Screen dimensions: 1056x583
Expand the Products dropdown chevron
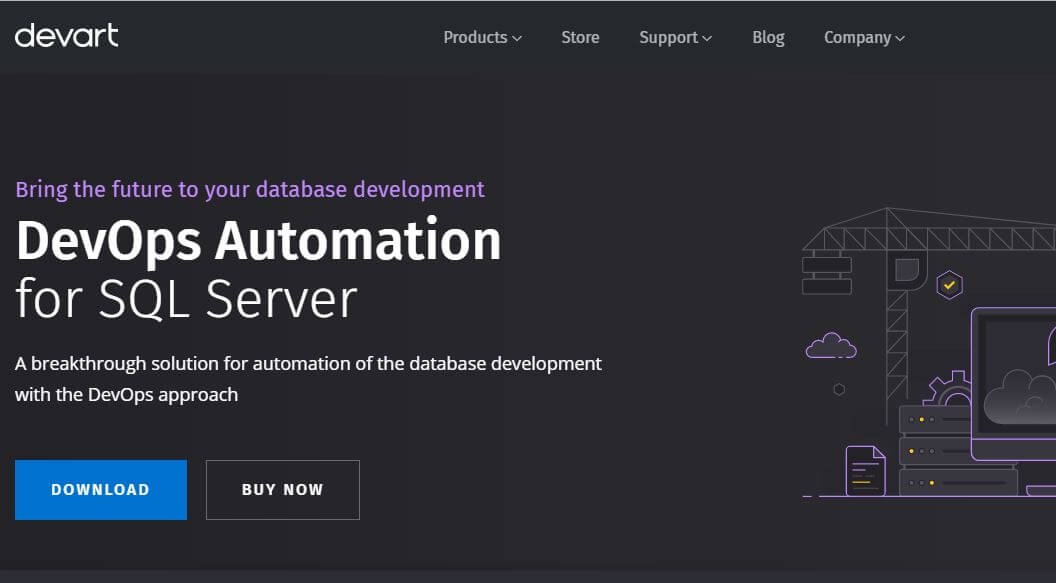[517, 38]
